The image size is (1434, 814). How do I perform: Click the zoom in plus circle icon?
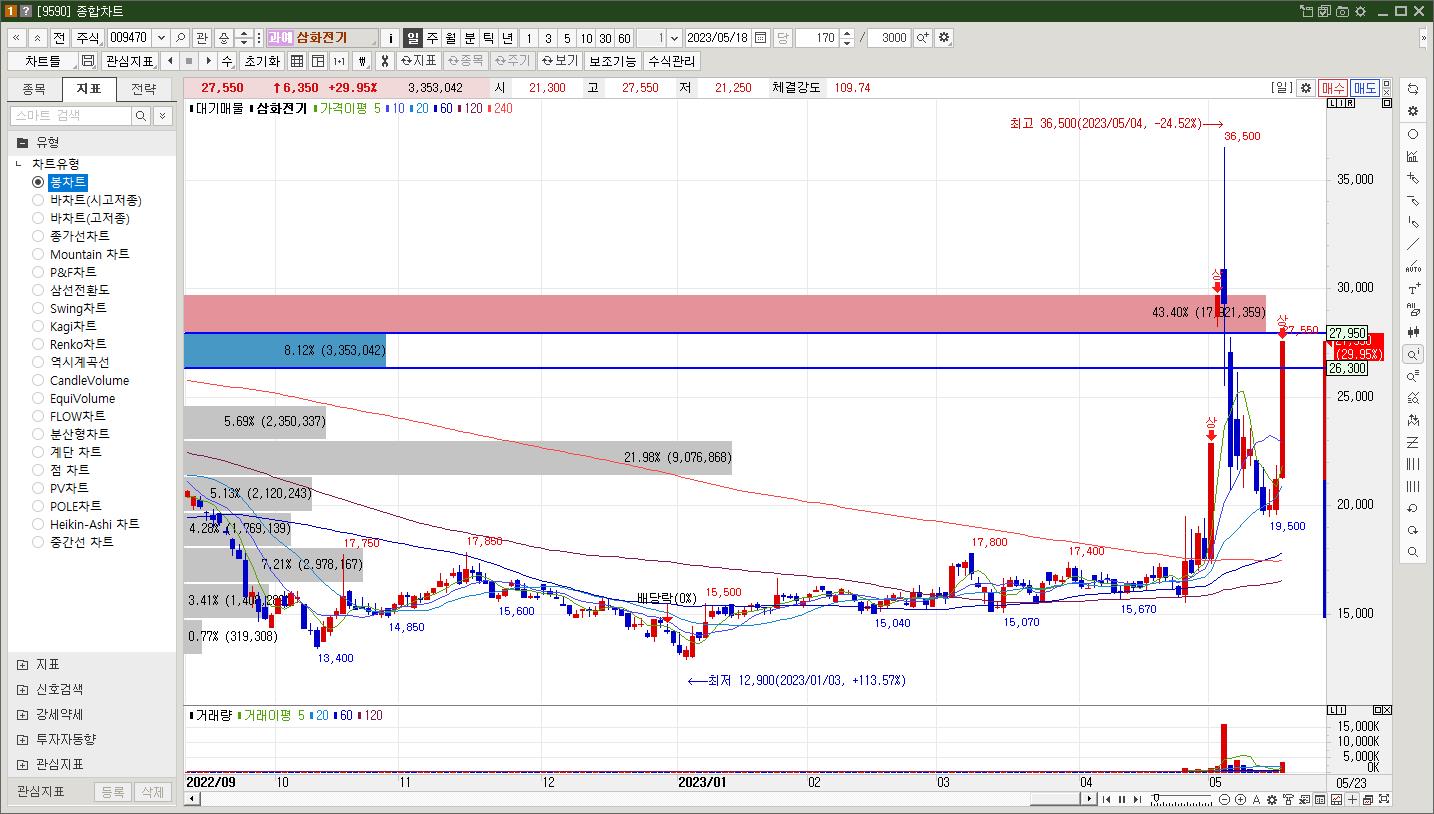[x=1241, y=799]
